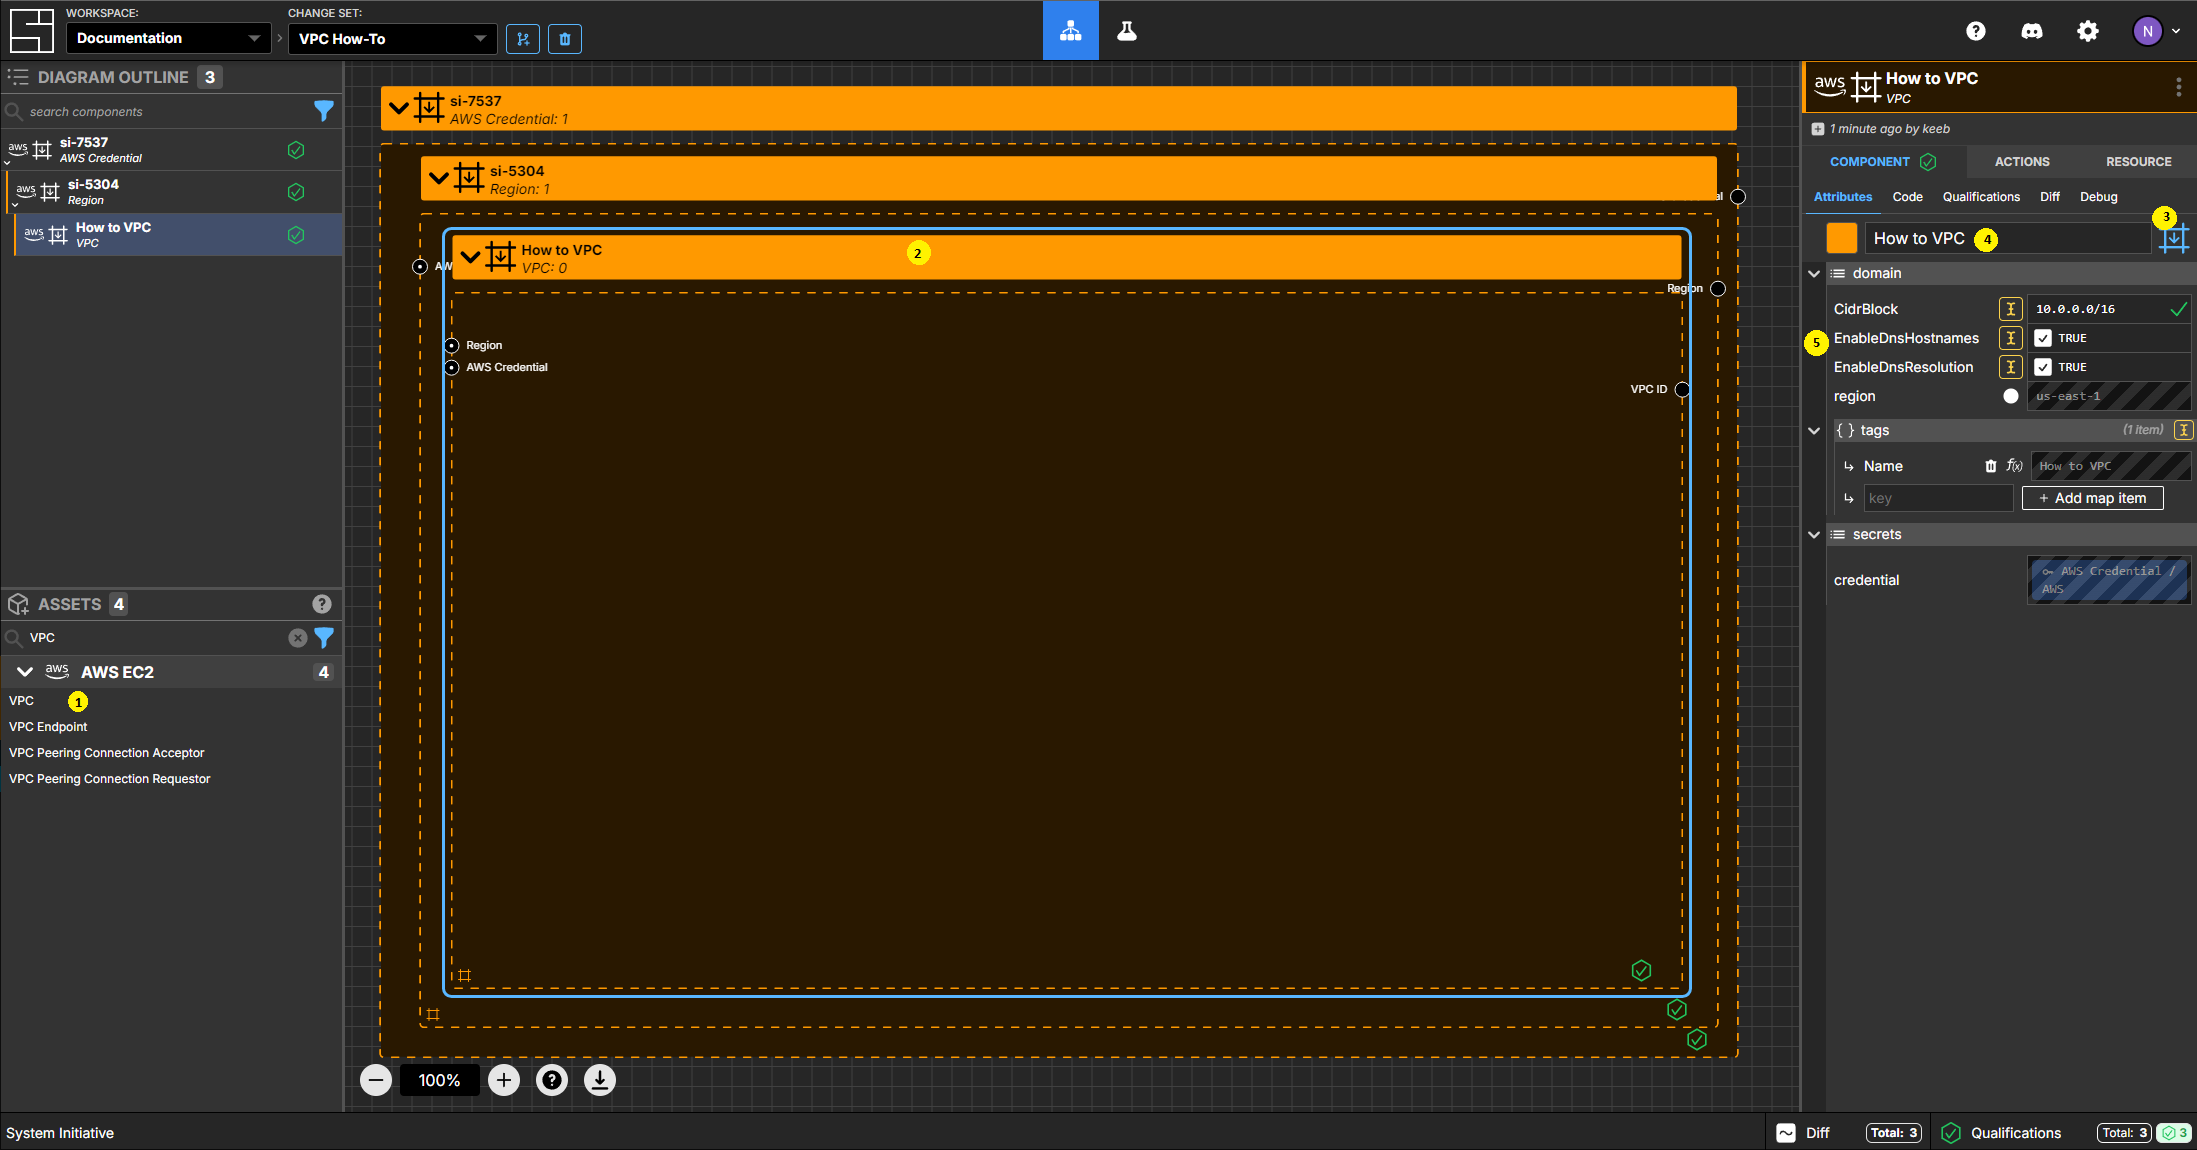Image resolution: width=2197 pixels, height=1150 pixels.
Task: Open the Qualifications sub-tab
Action: coord(1980,197)
